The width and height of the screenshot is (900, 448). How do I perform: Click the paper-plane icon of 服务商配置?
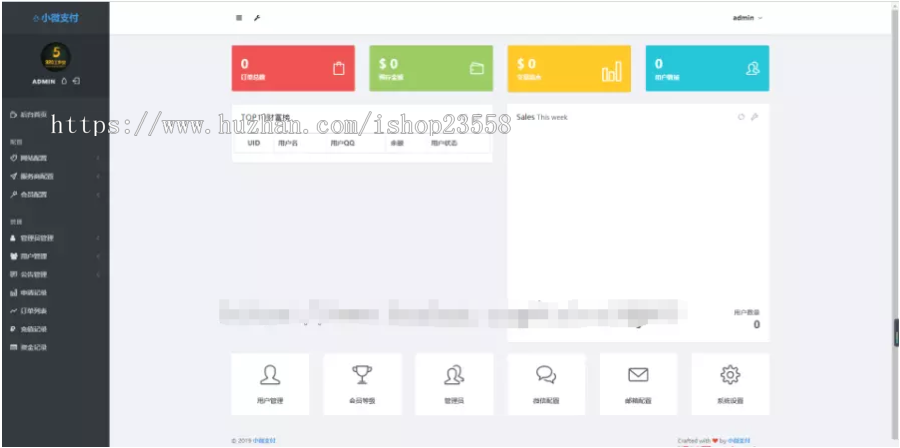pyautogui.click(x=13, y=176)
